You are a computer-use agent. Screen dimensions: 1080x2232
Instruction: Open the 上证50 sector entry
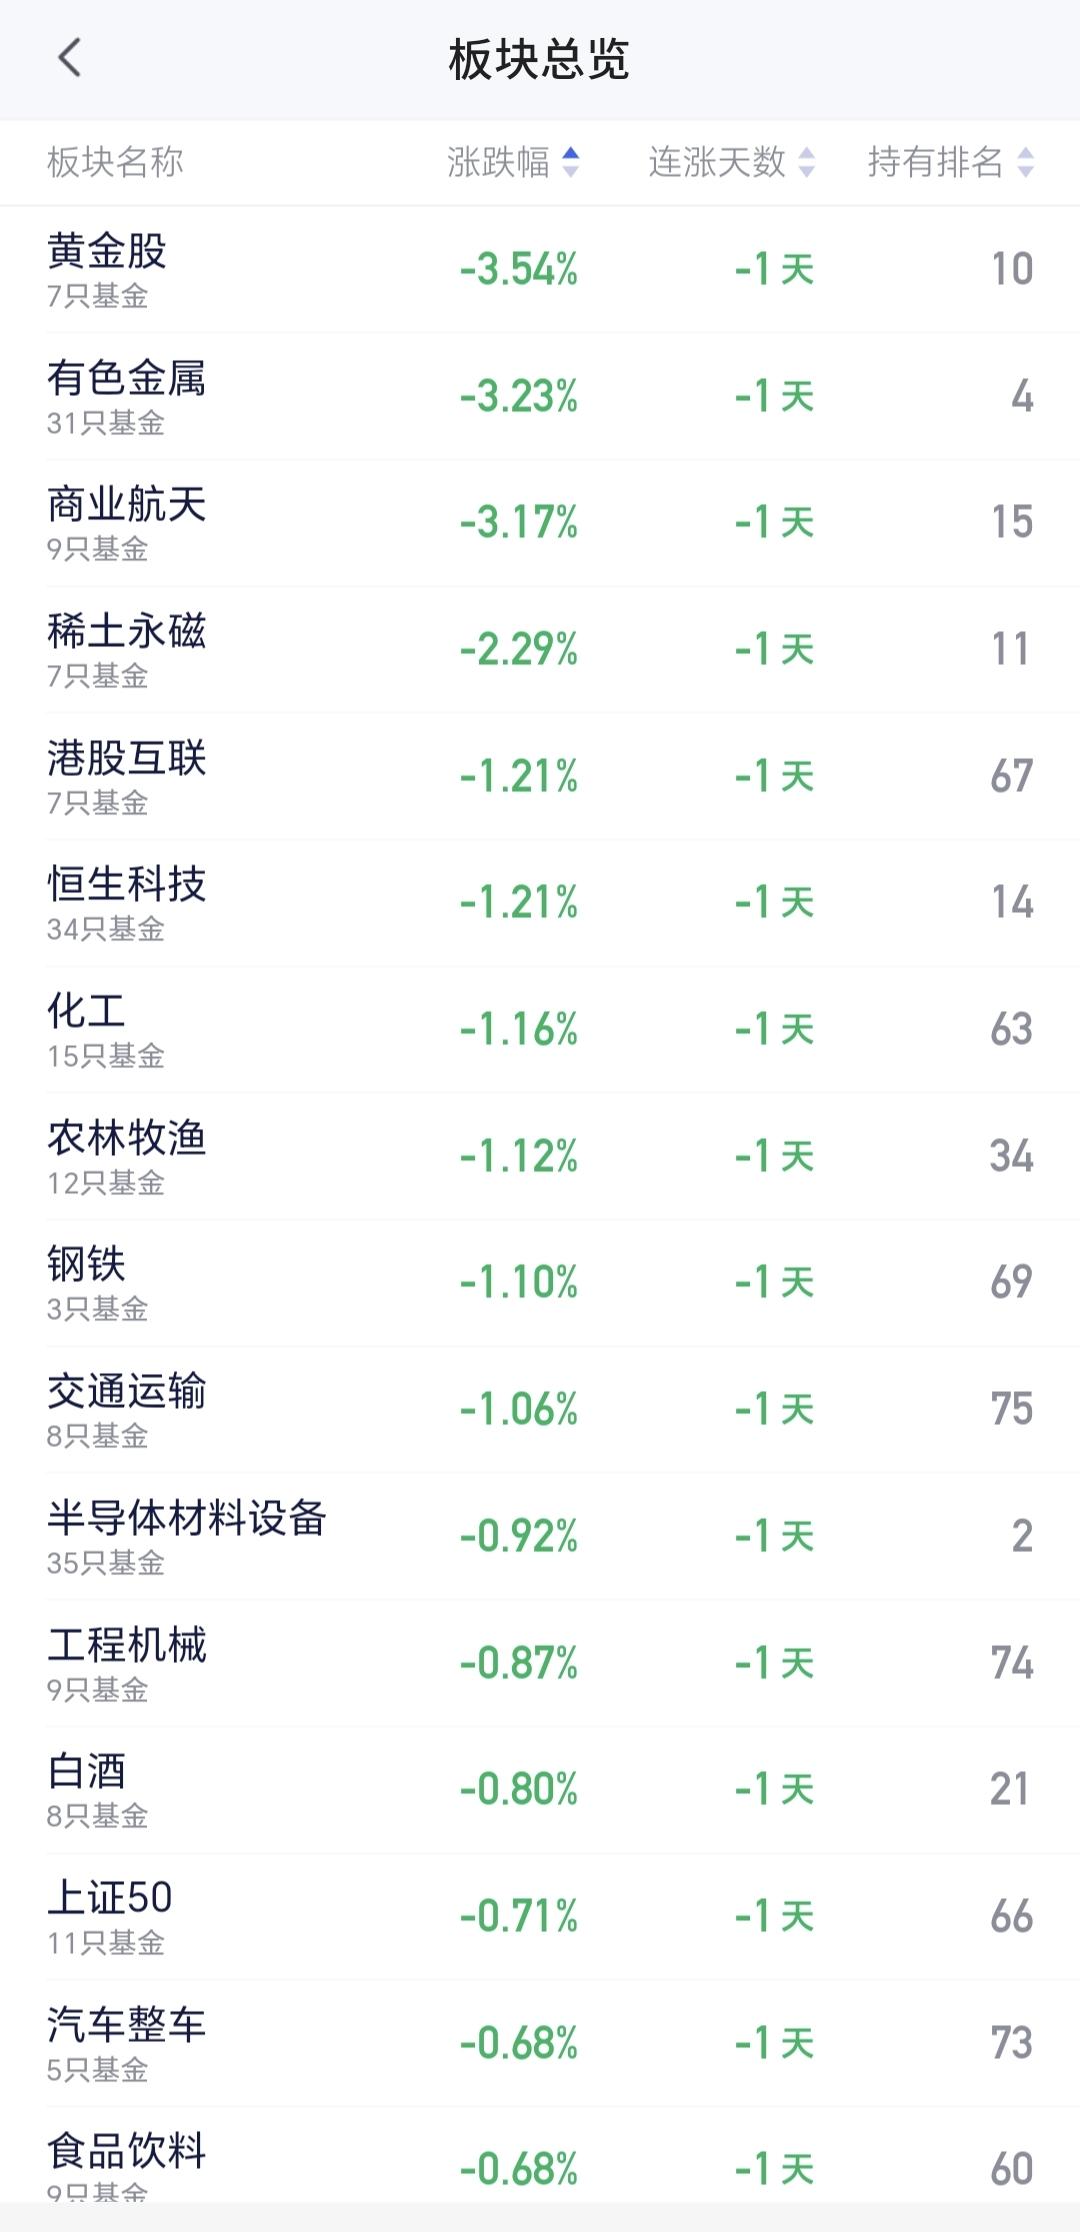click(540, 1917)
